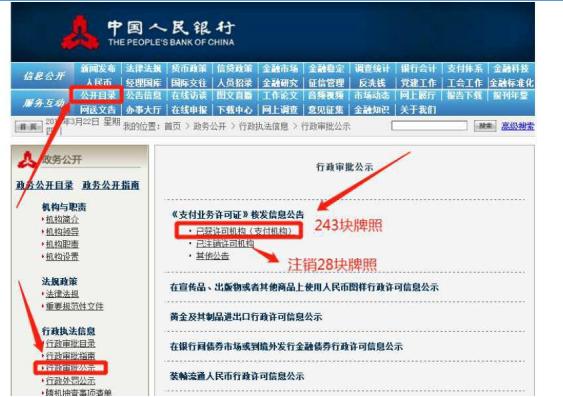Go to 金融知识 page

click(372, 109)
